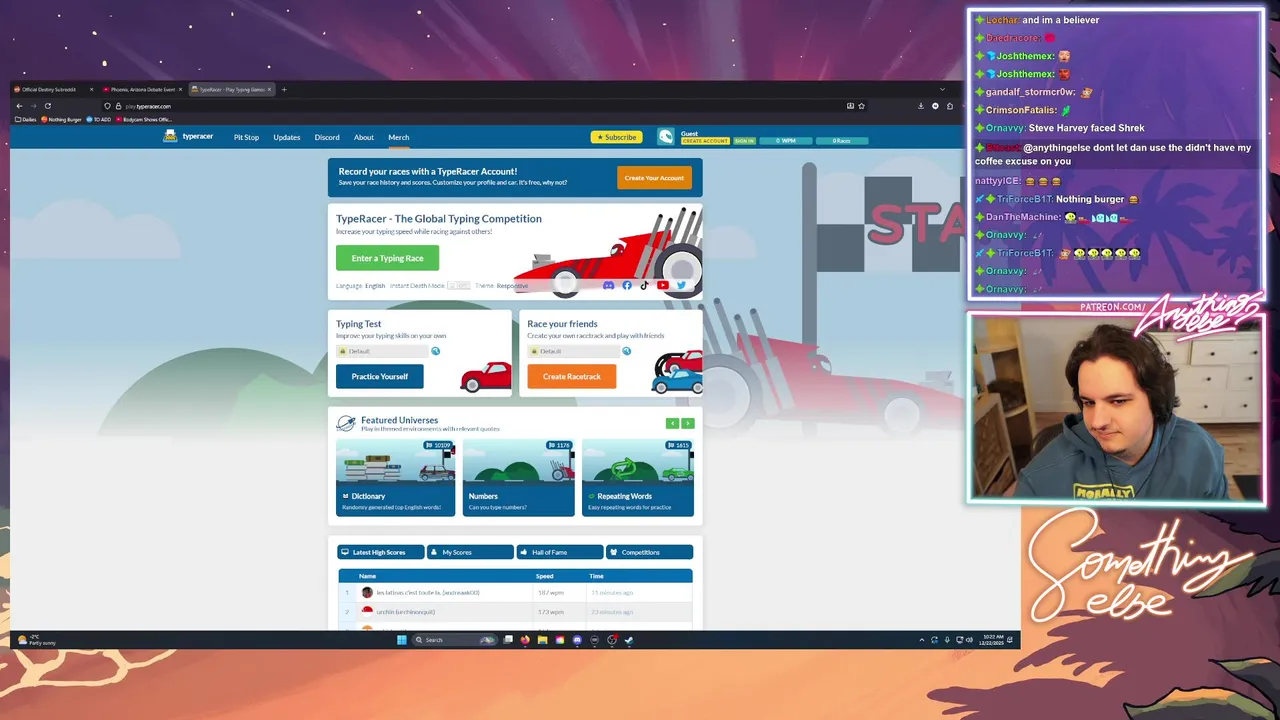Viewport: 1280px width, 720px height.
Task: Switch to the Latest High Scores tab
Action: [x=381, y=552]
